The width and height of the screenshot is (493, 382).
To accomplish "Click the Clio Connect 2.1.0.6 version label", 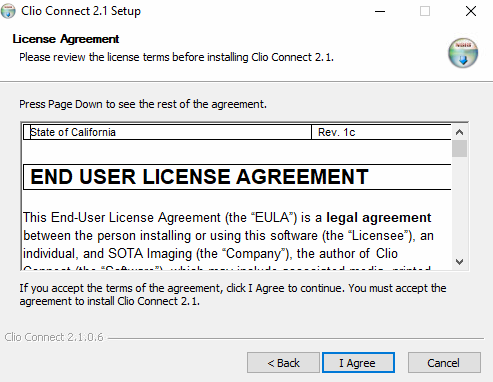I will [54, 337].
